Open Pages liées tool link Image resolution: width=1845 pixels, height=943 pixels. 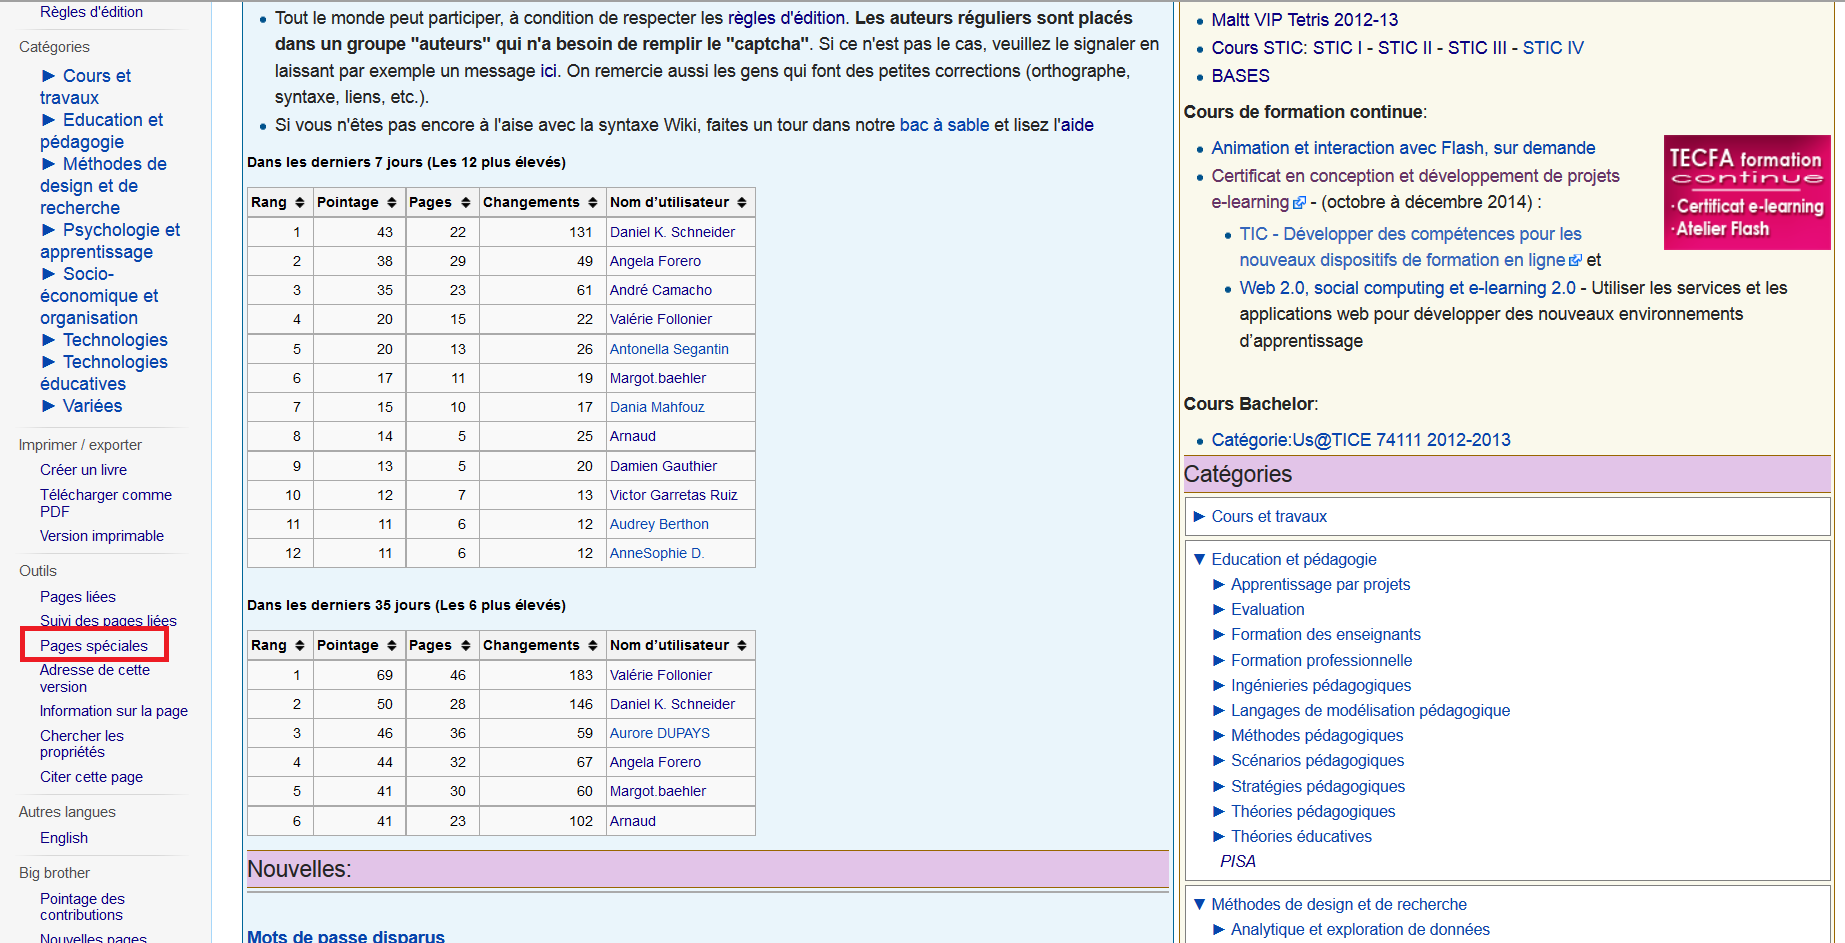coord(78,597)
